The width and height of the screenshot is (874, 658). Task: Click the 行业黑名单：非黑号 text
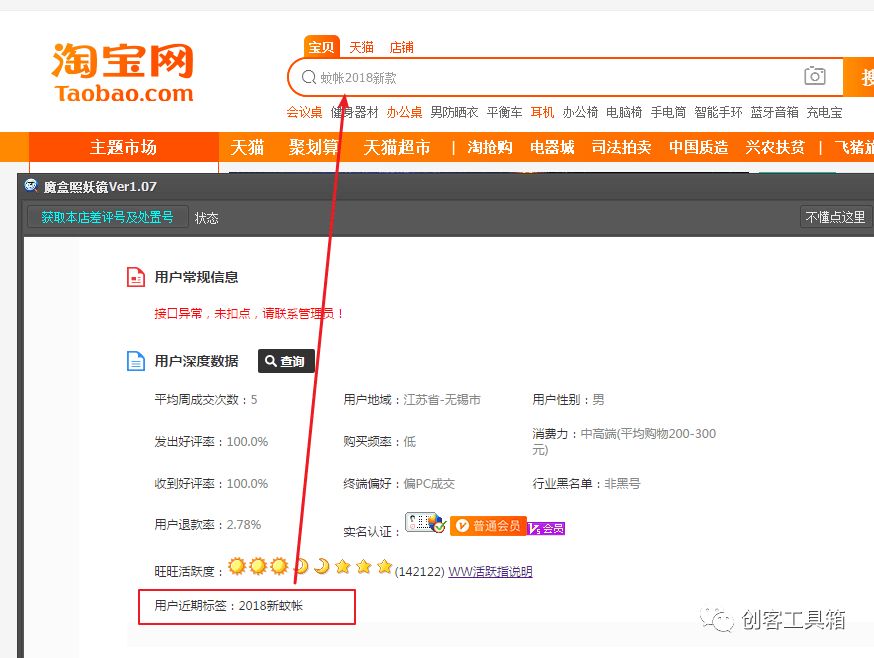[586, 483]
